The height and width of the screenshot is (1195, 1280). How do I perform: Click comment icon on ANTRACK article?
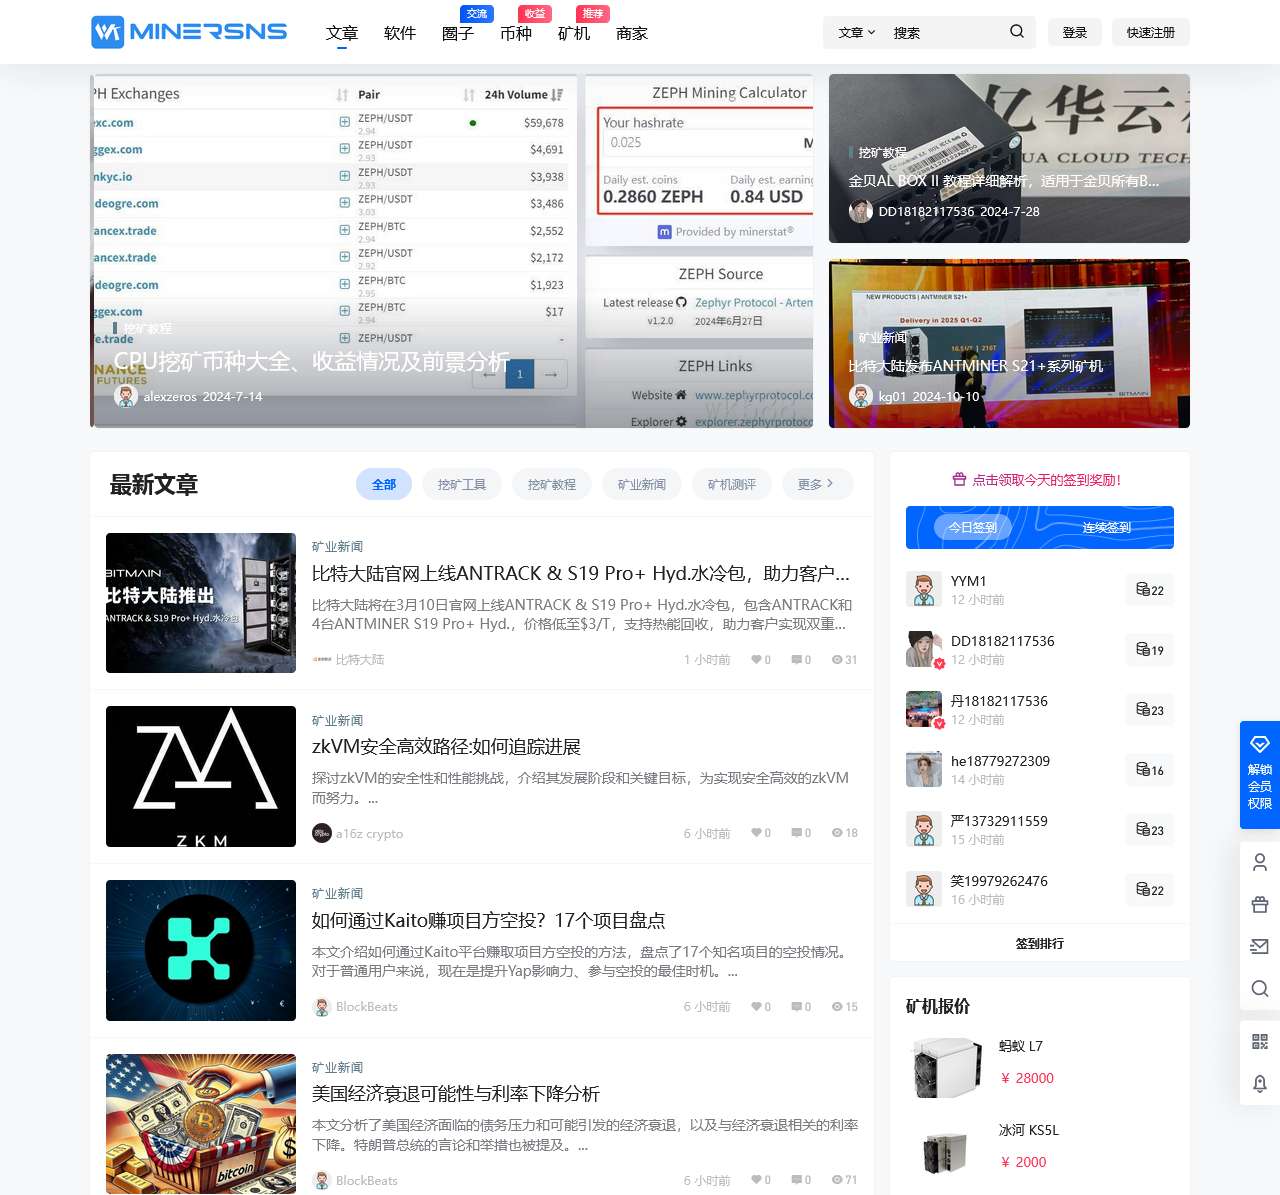coord(797,660)
